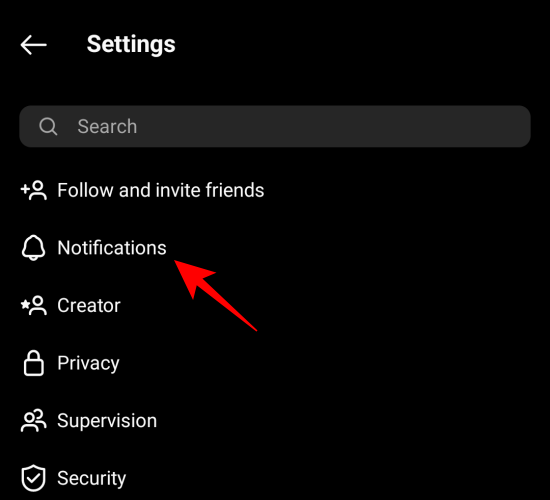Select the Privacy menu item
Screen dimensions: 550x500
coord(275,363)
